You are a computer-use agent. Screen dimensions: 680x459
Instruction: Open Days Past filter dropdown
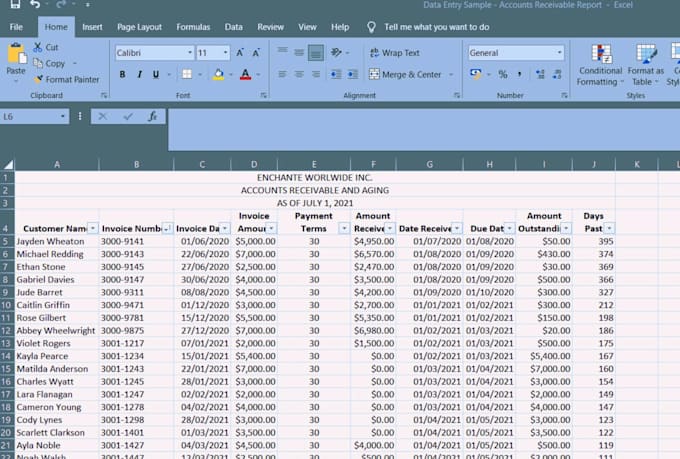pyautogui.click(x=609, y=228)
